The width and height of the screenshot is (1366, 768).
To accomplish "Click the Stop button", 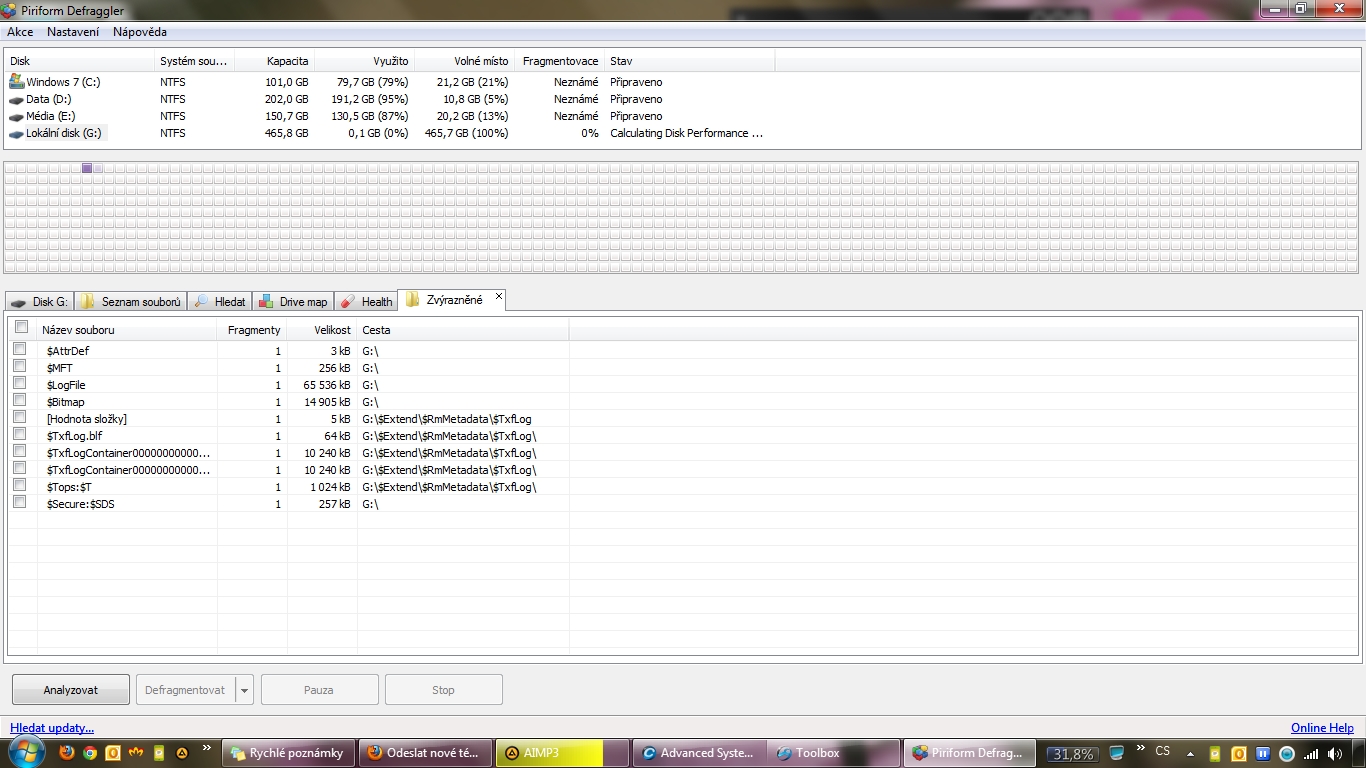I will click(x=443, y=690).
